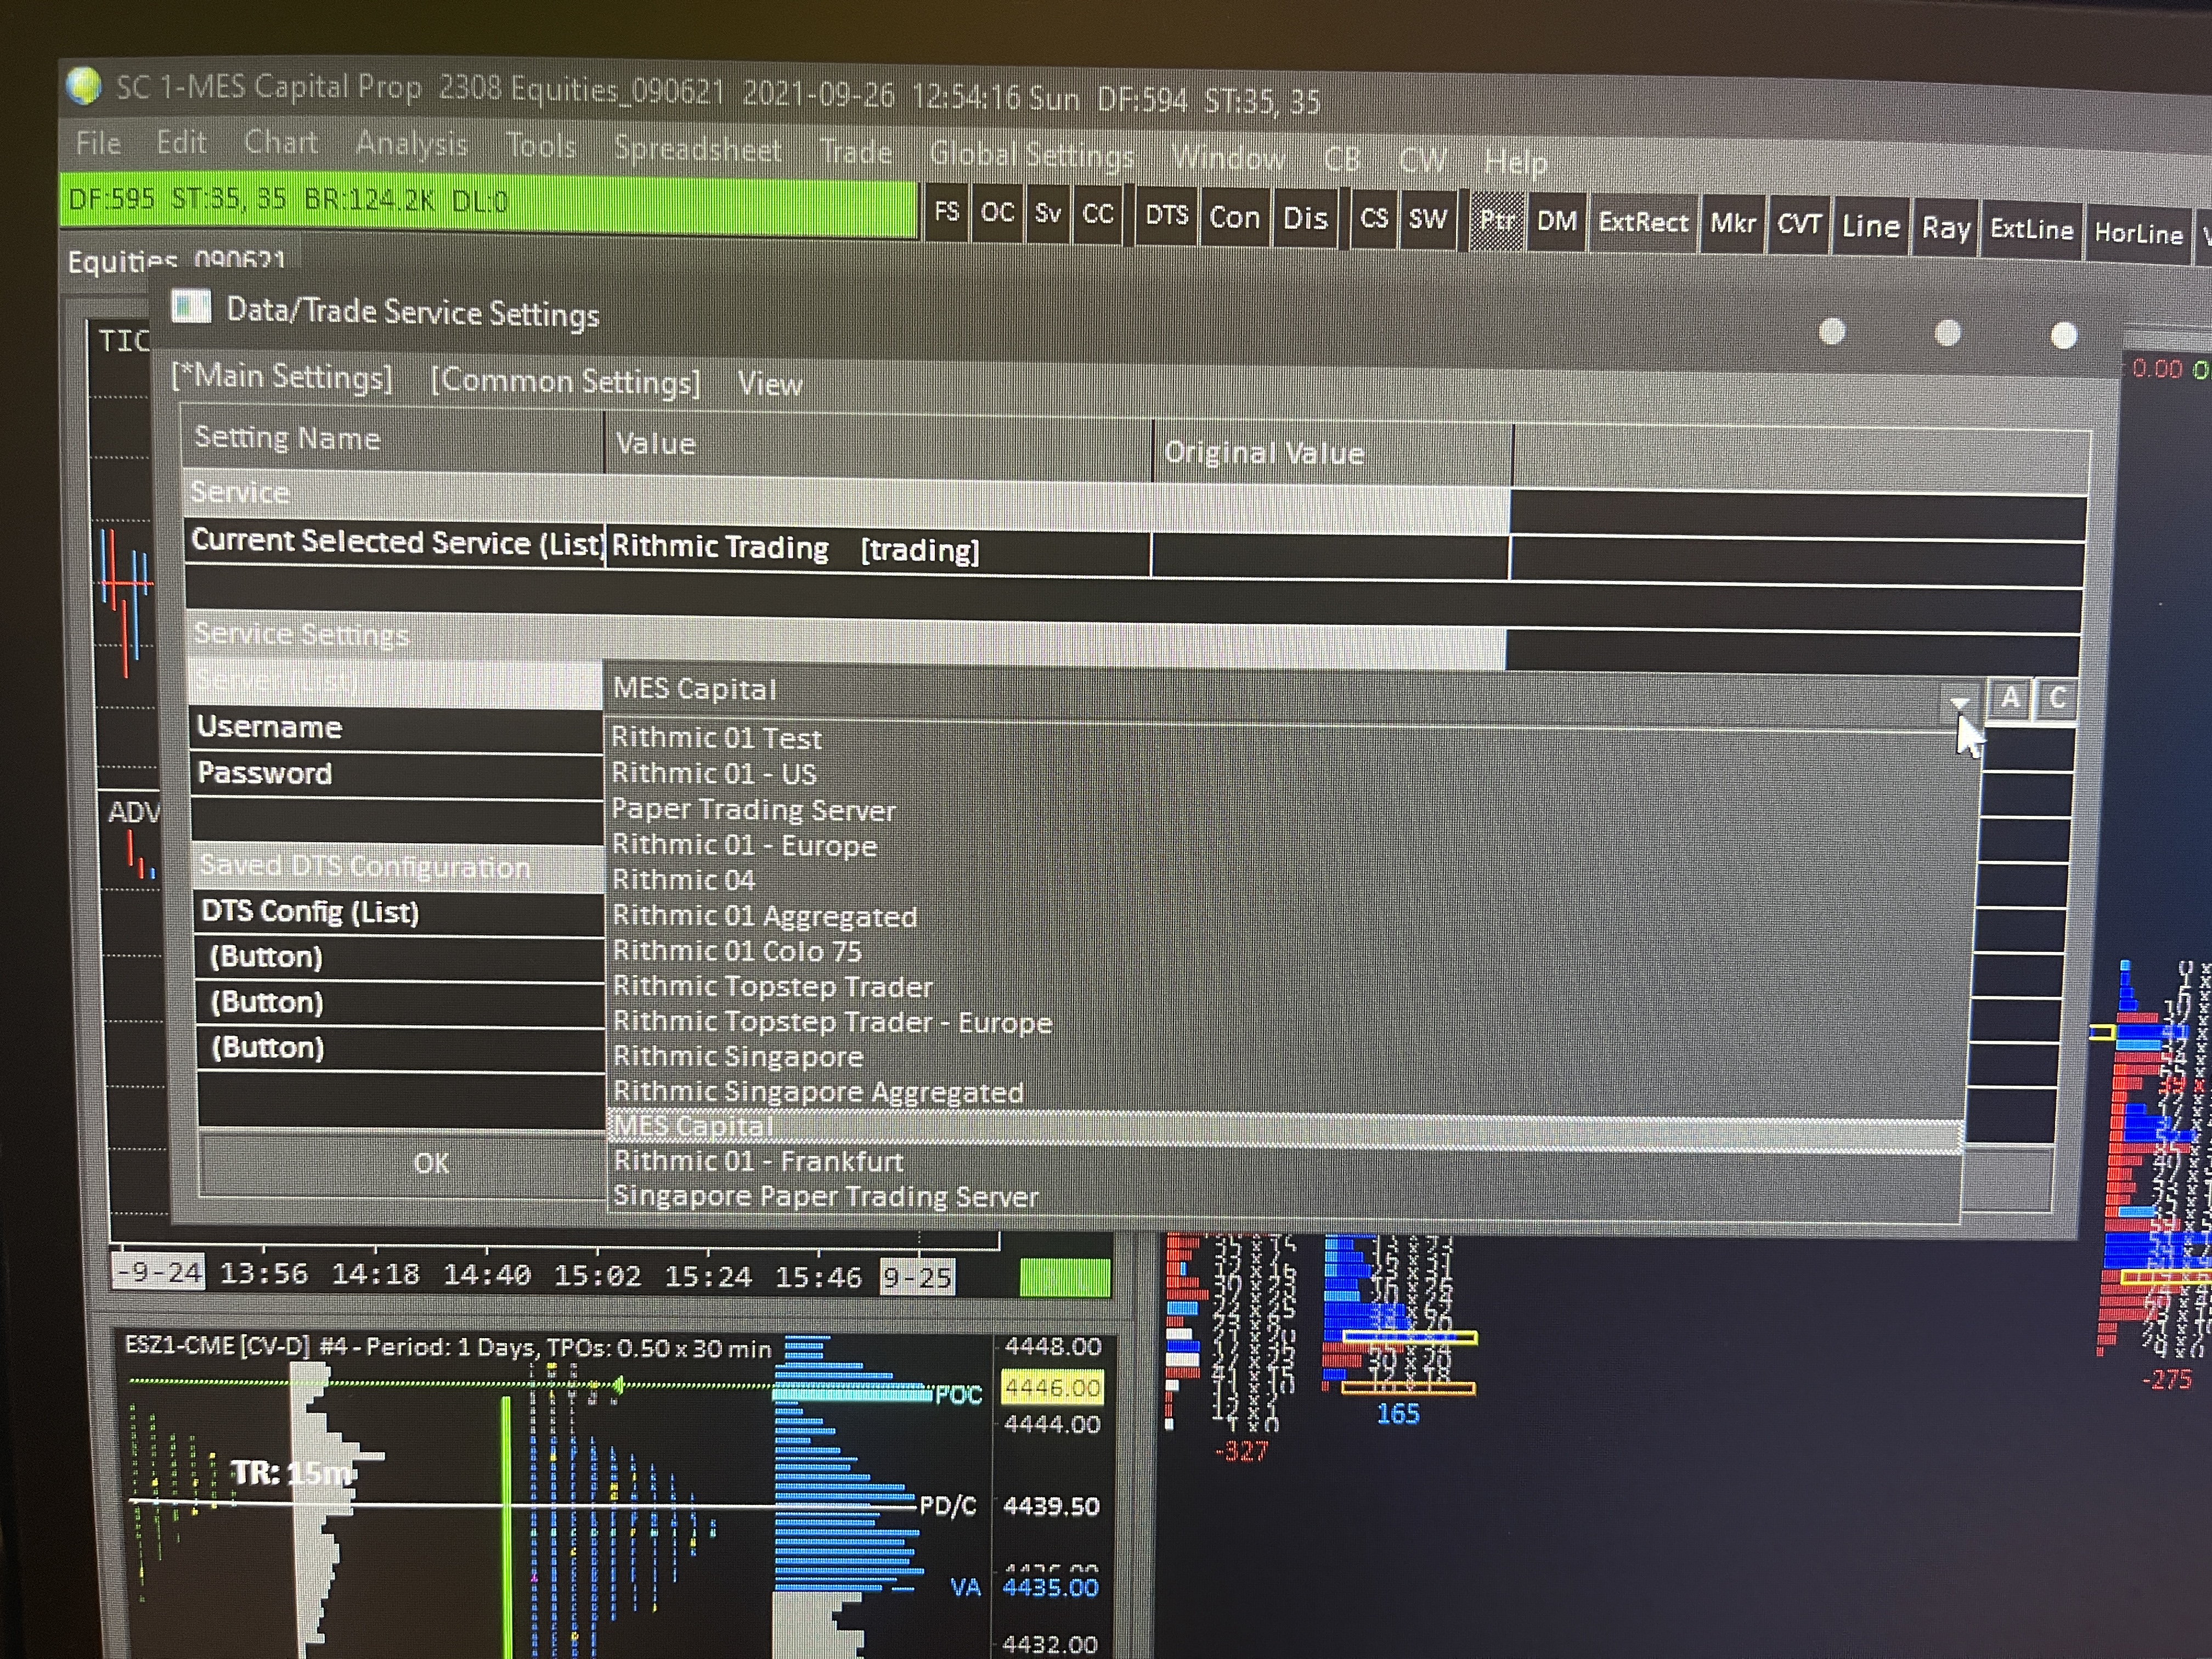This screenshot has width=2212, height=1659.
Task: Open the Tools menu
Action: click(x=541, y=146)
